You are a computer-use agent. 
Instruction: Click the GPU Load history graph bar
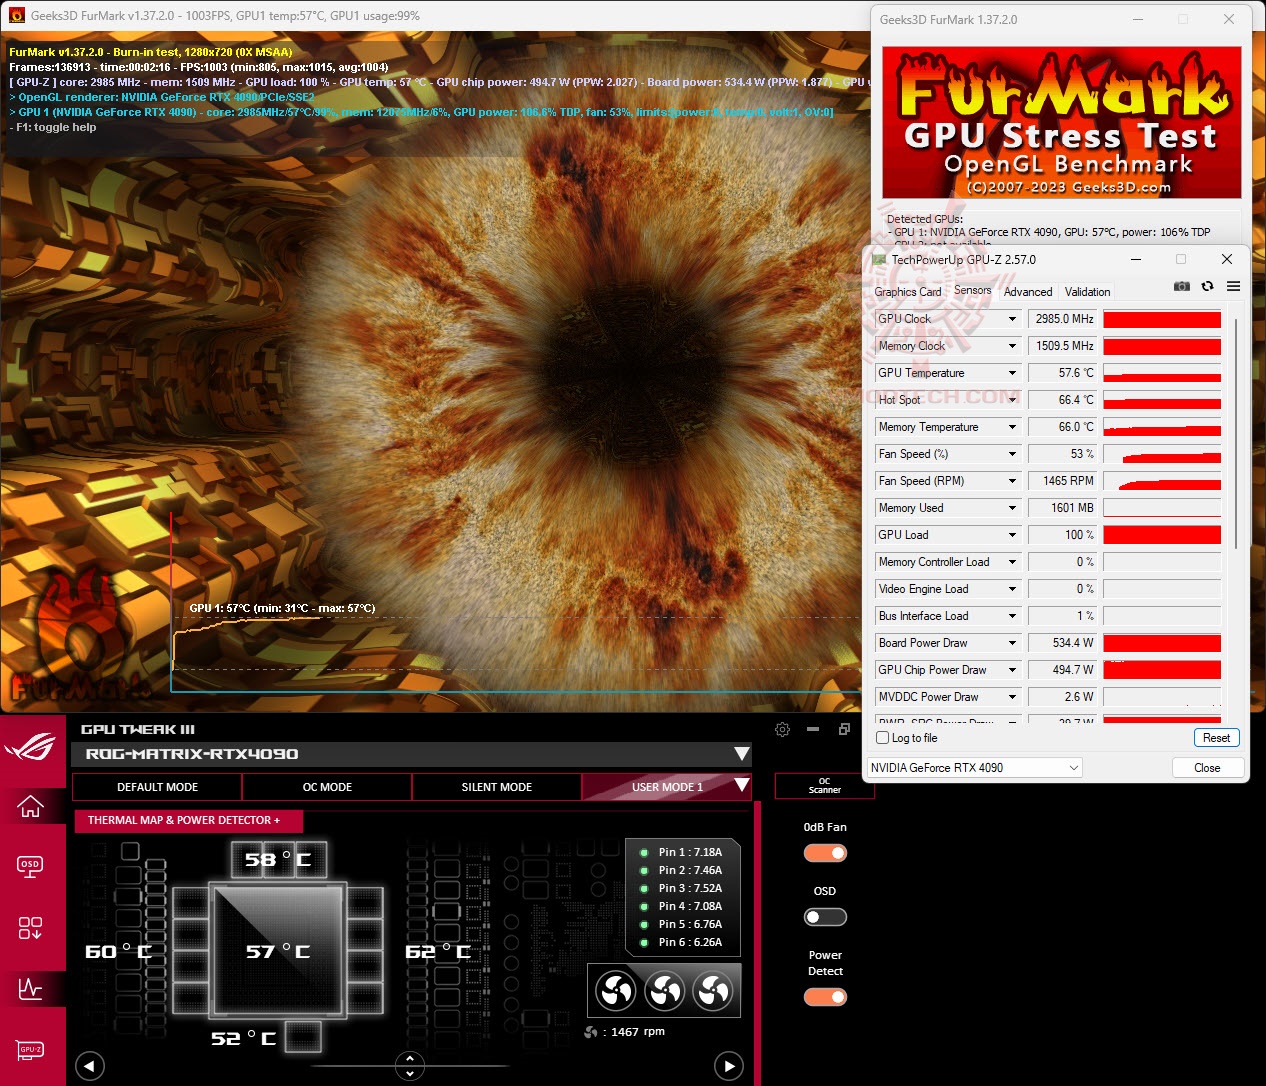pos(1162,535)
